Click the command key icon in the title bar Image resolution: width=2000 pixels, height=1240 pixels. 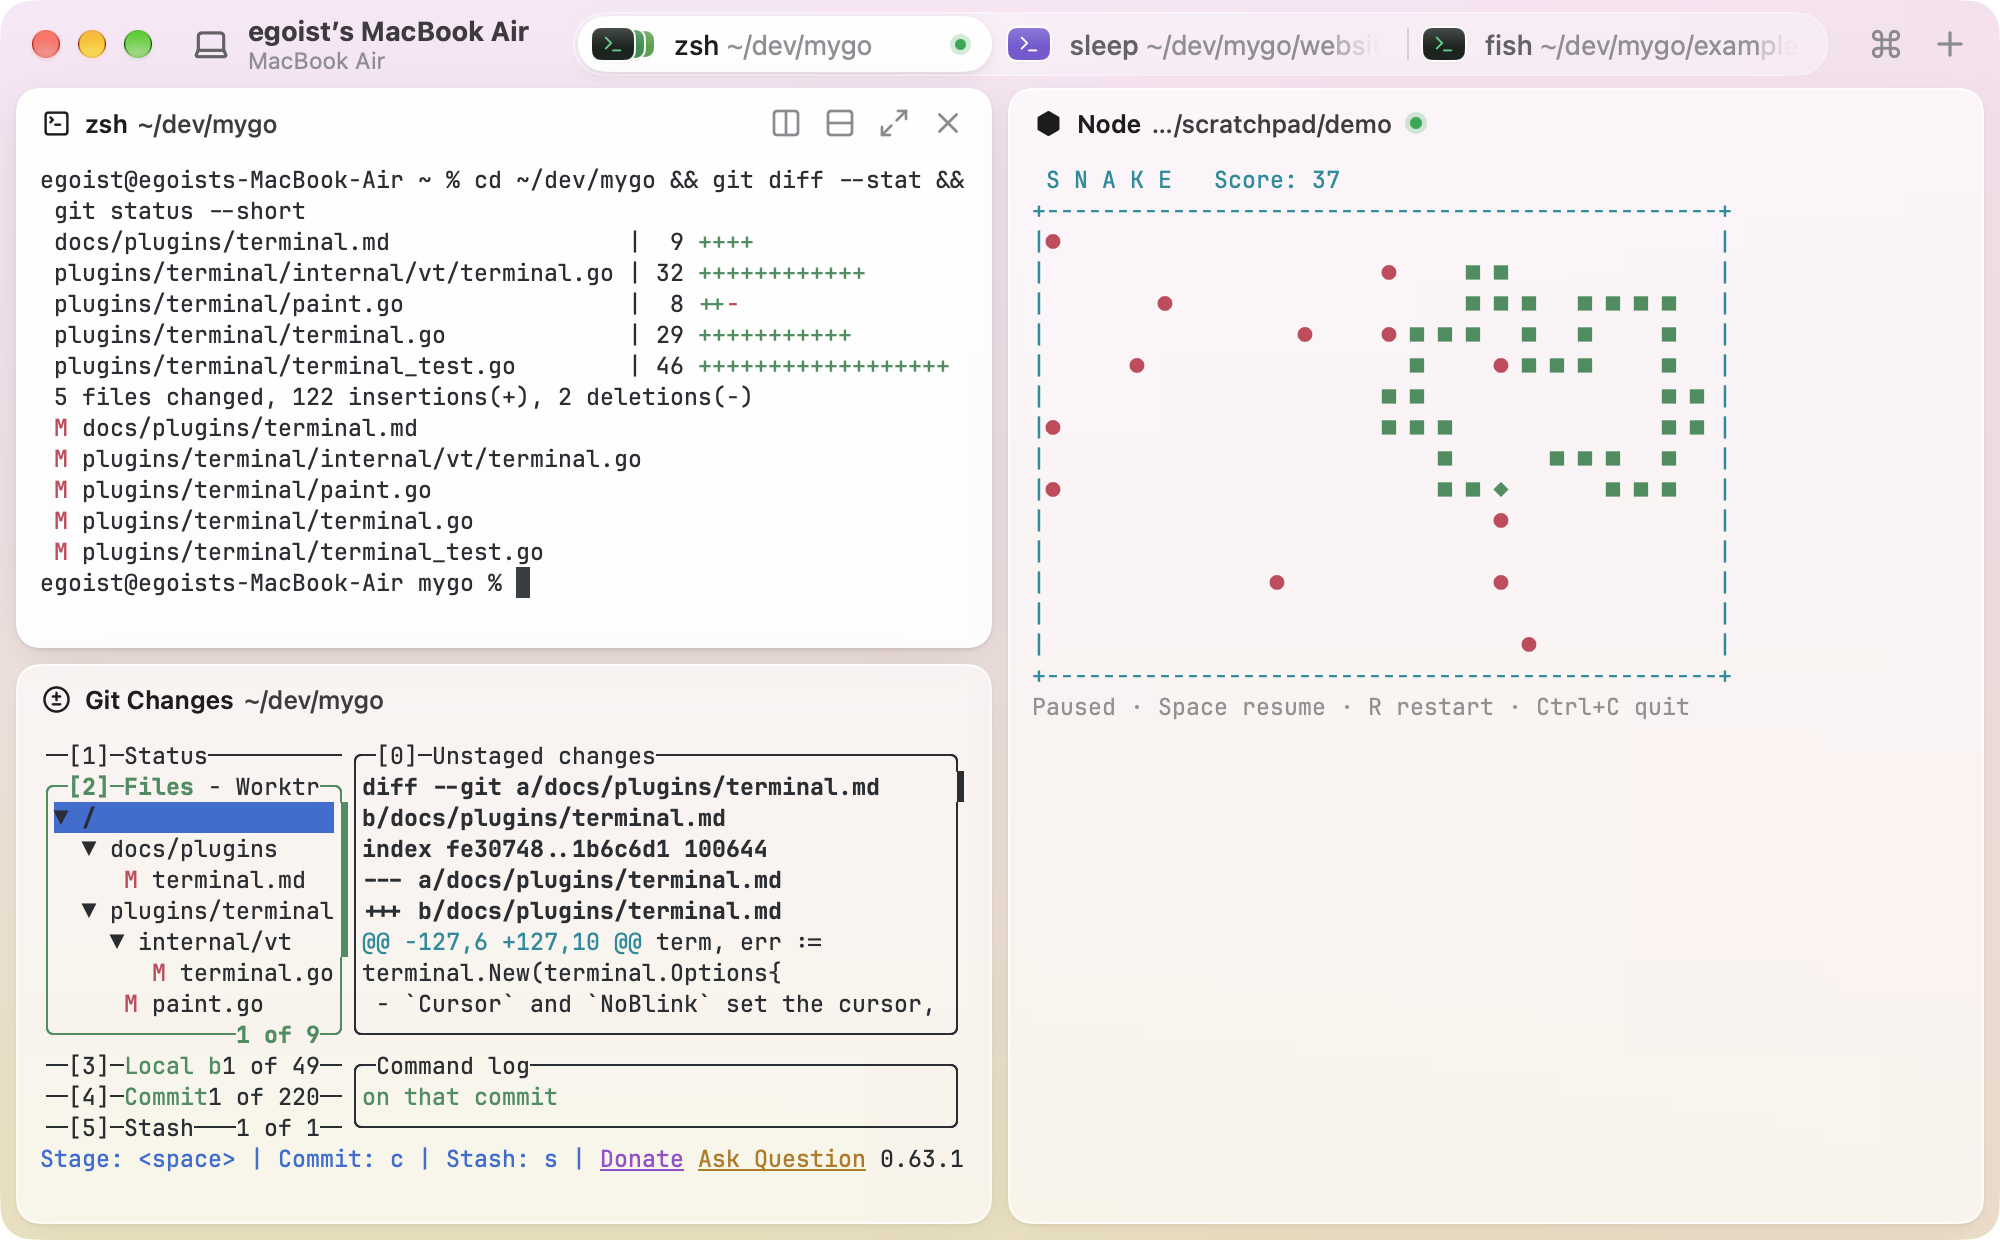(x=1886, y=44)
